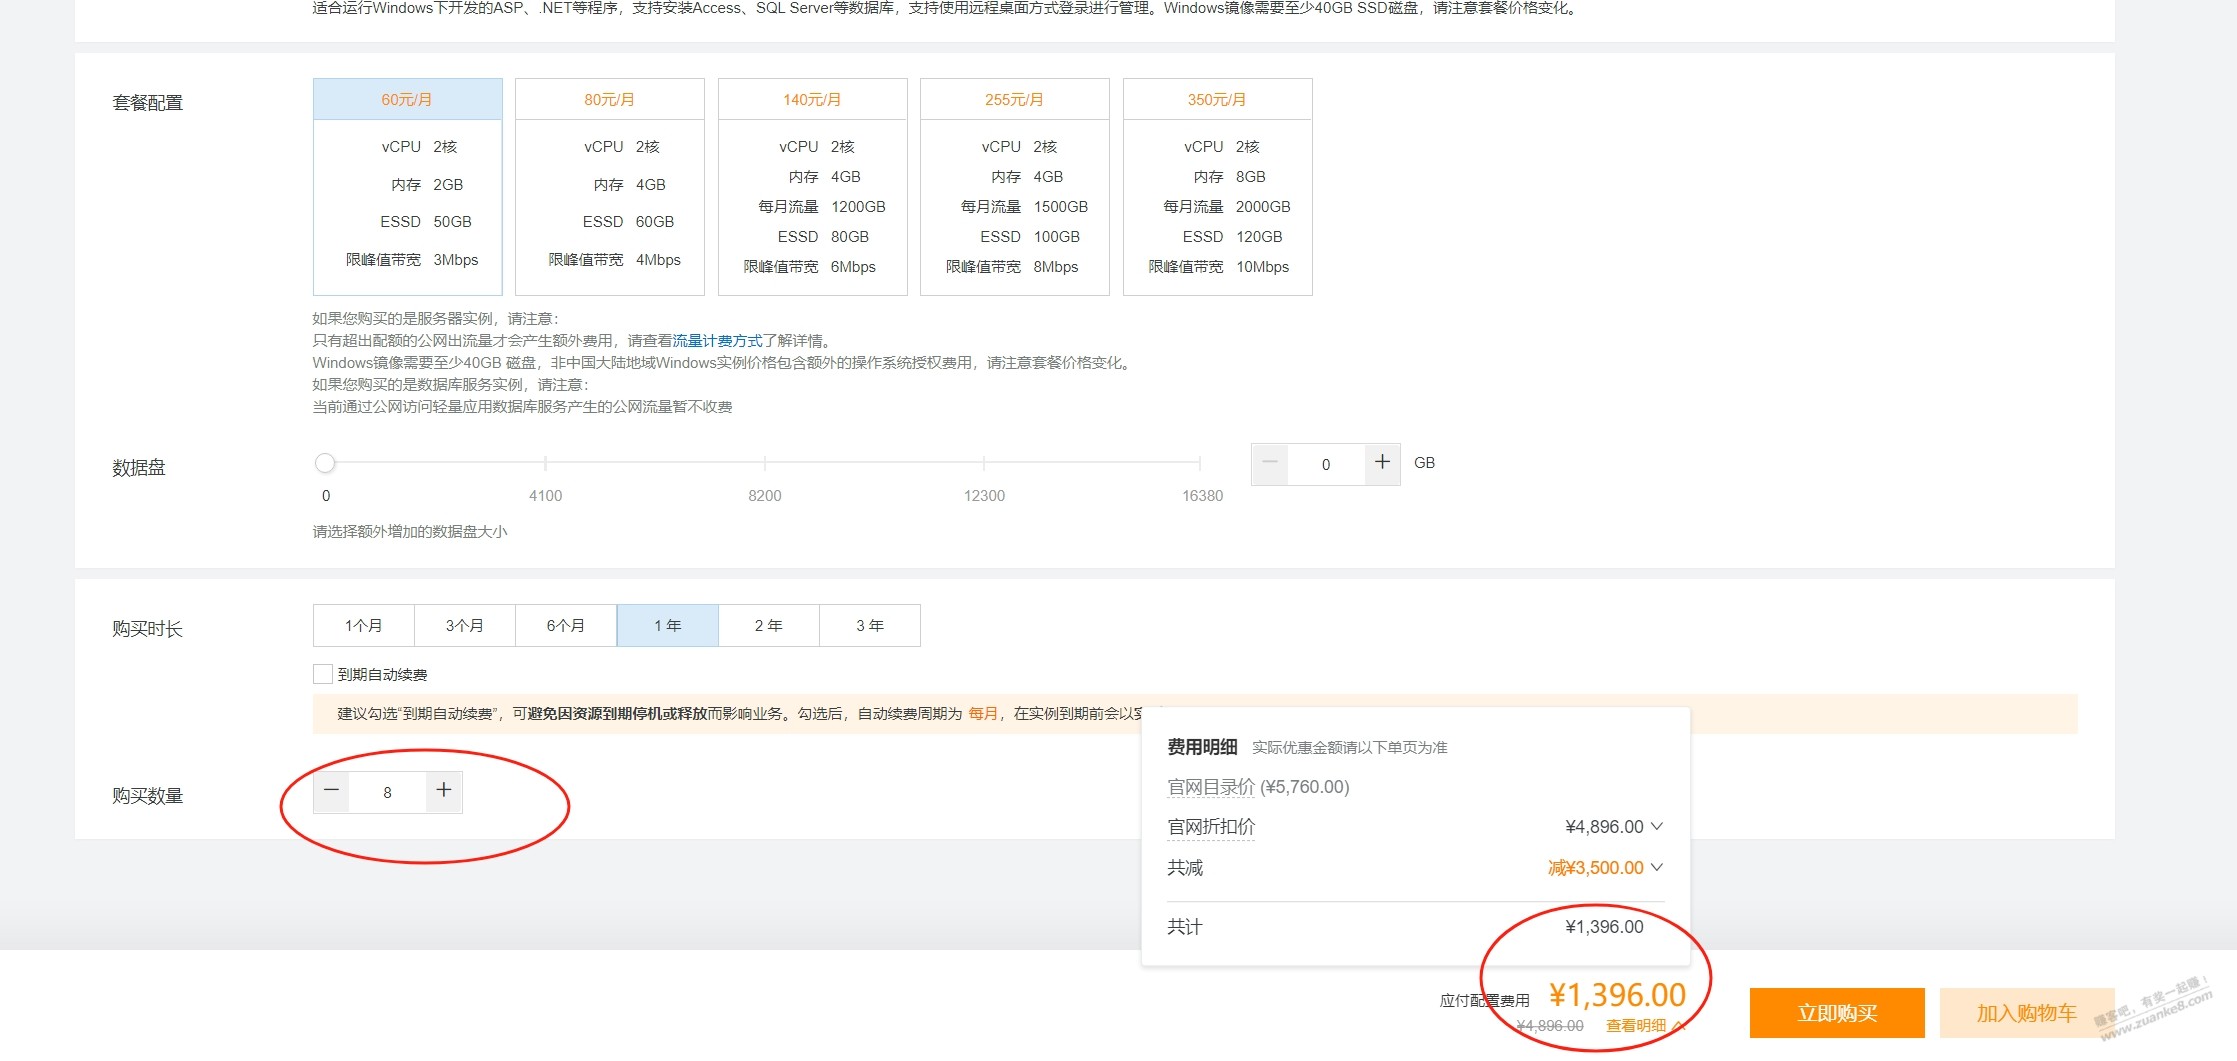
Task: Click the 8200 mark on the data disk slider
Action: [x=765, y=496]
